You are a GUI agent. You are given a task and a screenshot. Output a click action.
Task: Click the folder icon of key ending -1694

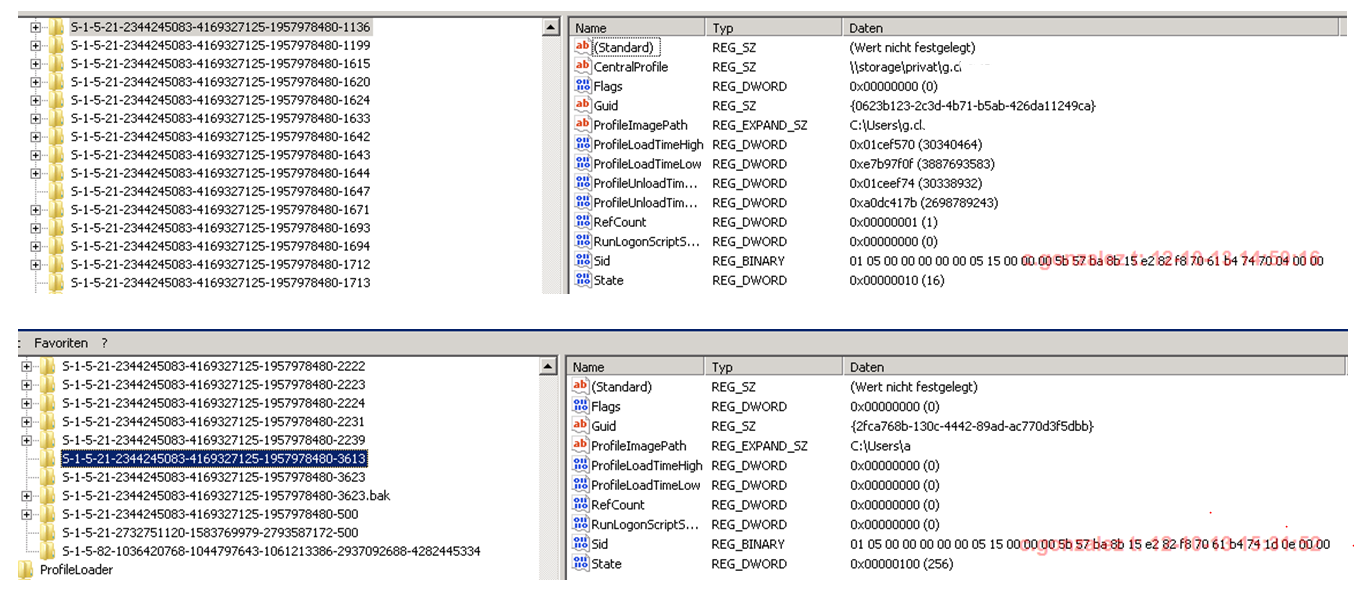tap(56, 246)
